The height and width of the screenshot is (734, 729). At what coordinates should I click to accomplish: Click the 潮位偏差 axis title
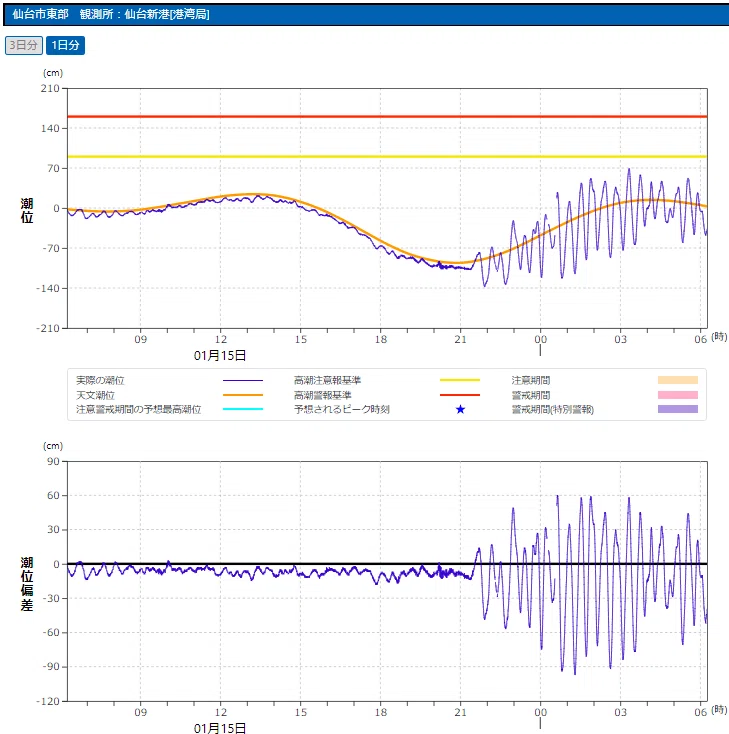click(27, 584)
